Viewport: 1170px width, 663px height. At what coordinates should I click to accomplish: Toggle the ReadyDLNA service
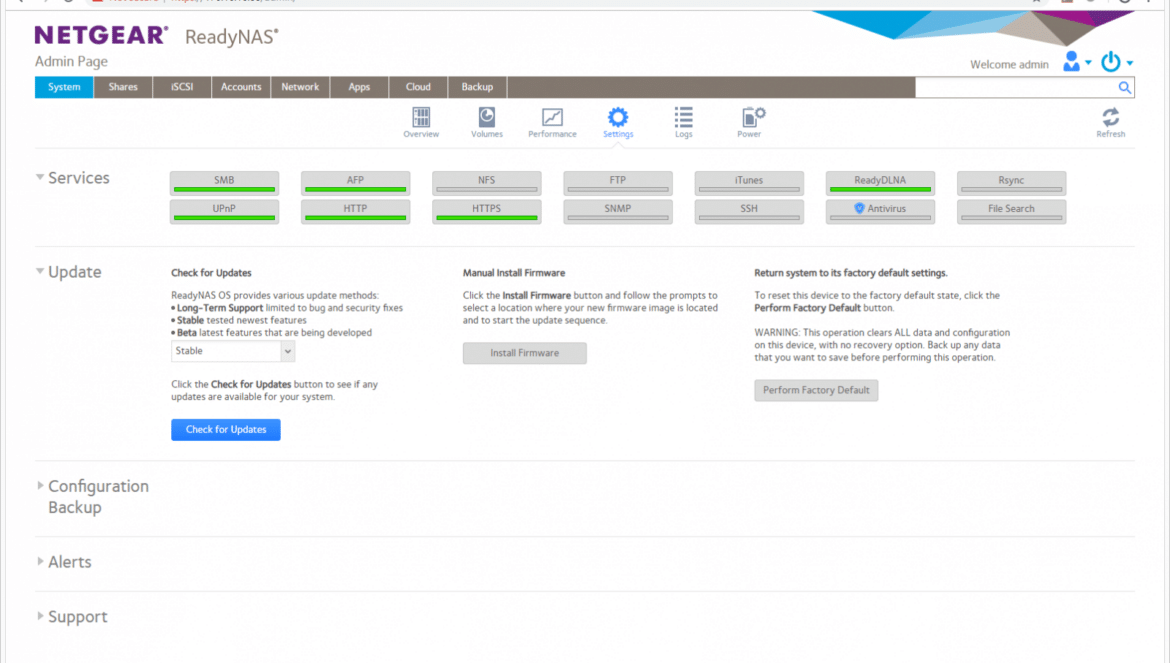pyautogui.click(x=880, y=183)
